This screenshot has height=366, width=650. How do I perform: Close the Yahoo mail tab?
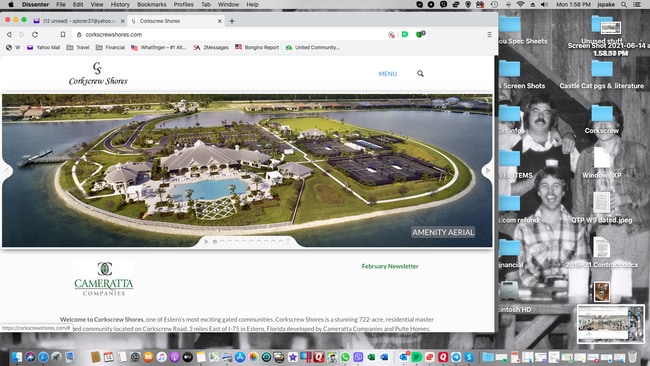(122, 21)
